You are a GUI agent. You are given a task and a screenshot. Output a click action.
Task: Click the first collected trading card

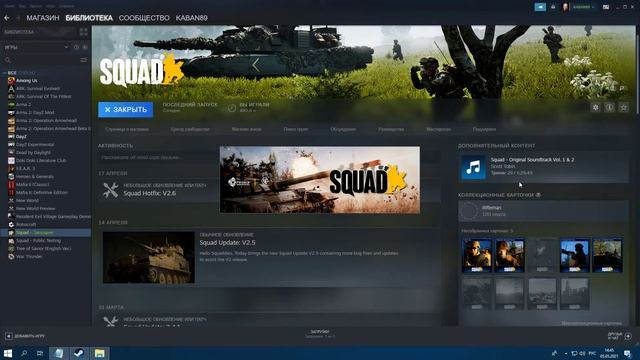click(476, 256)
